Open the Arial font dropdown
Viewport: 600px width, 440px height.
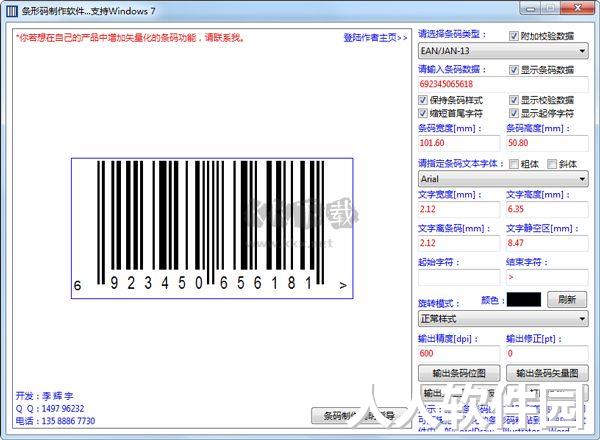click(x=503, y=179)
